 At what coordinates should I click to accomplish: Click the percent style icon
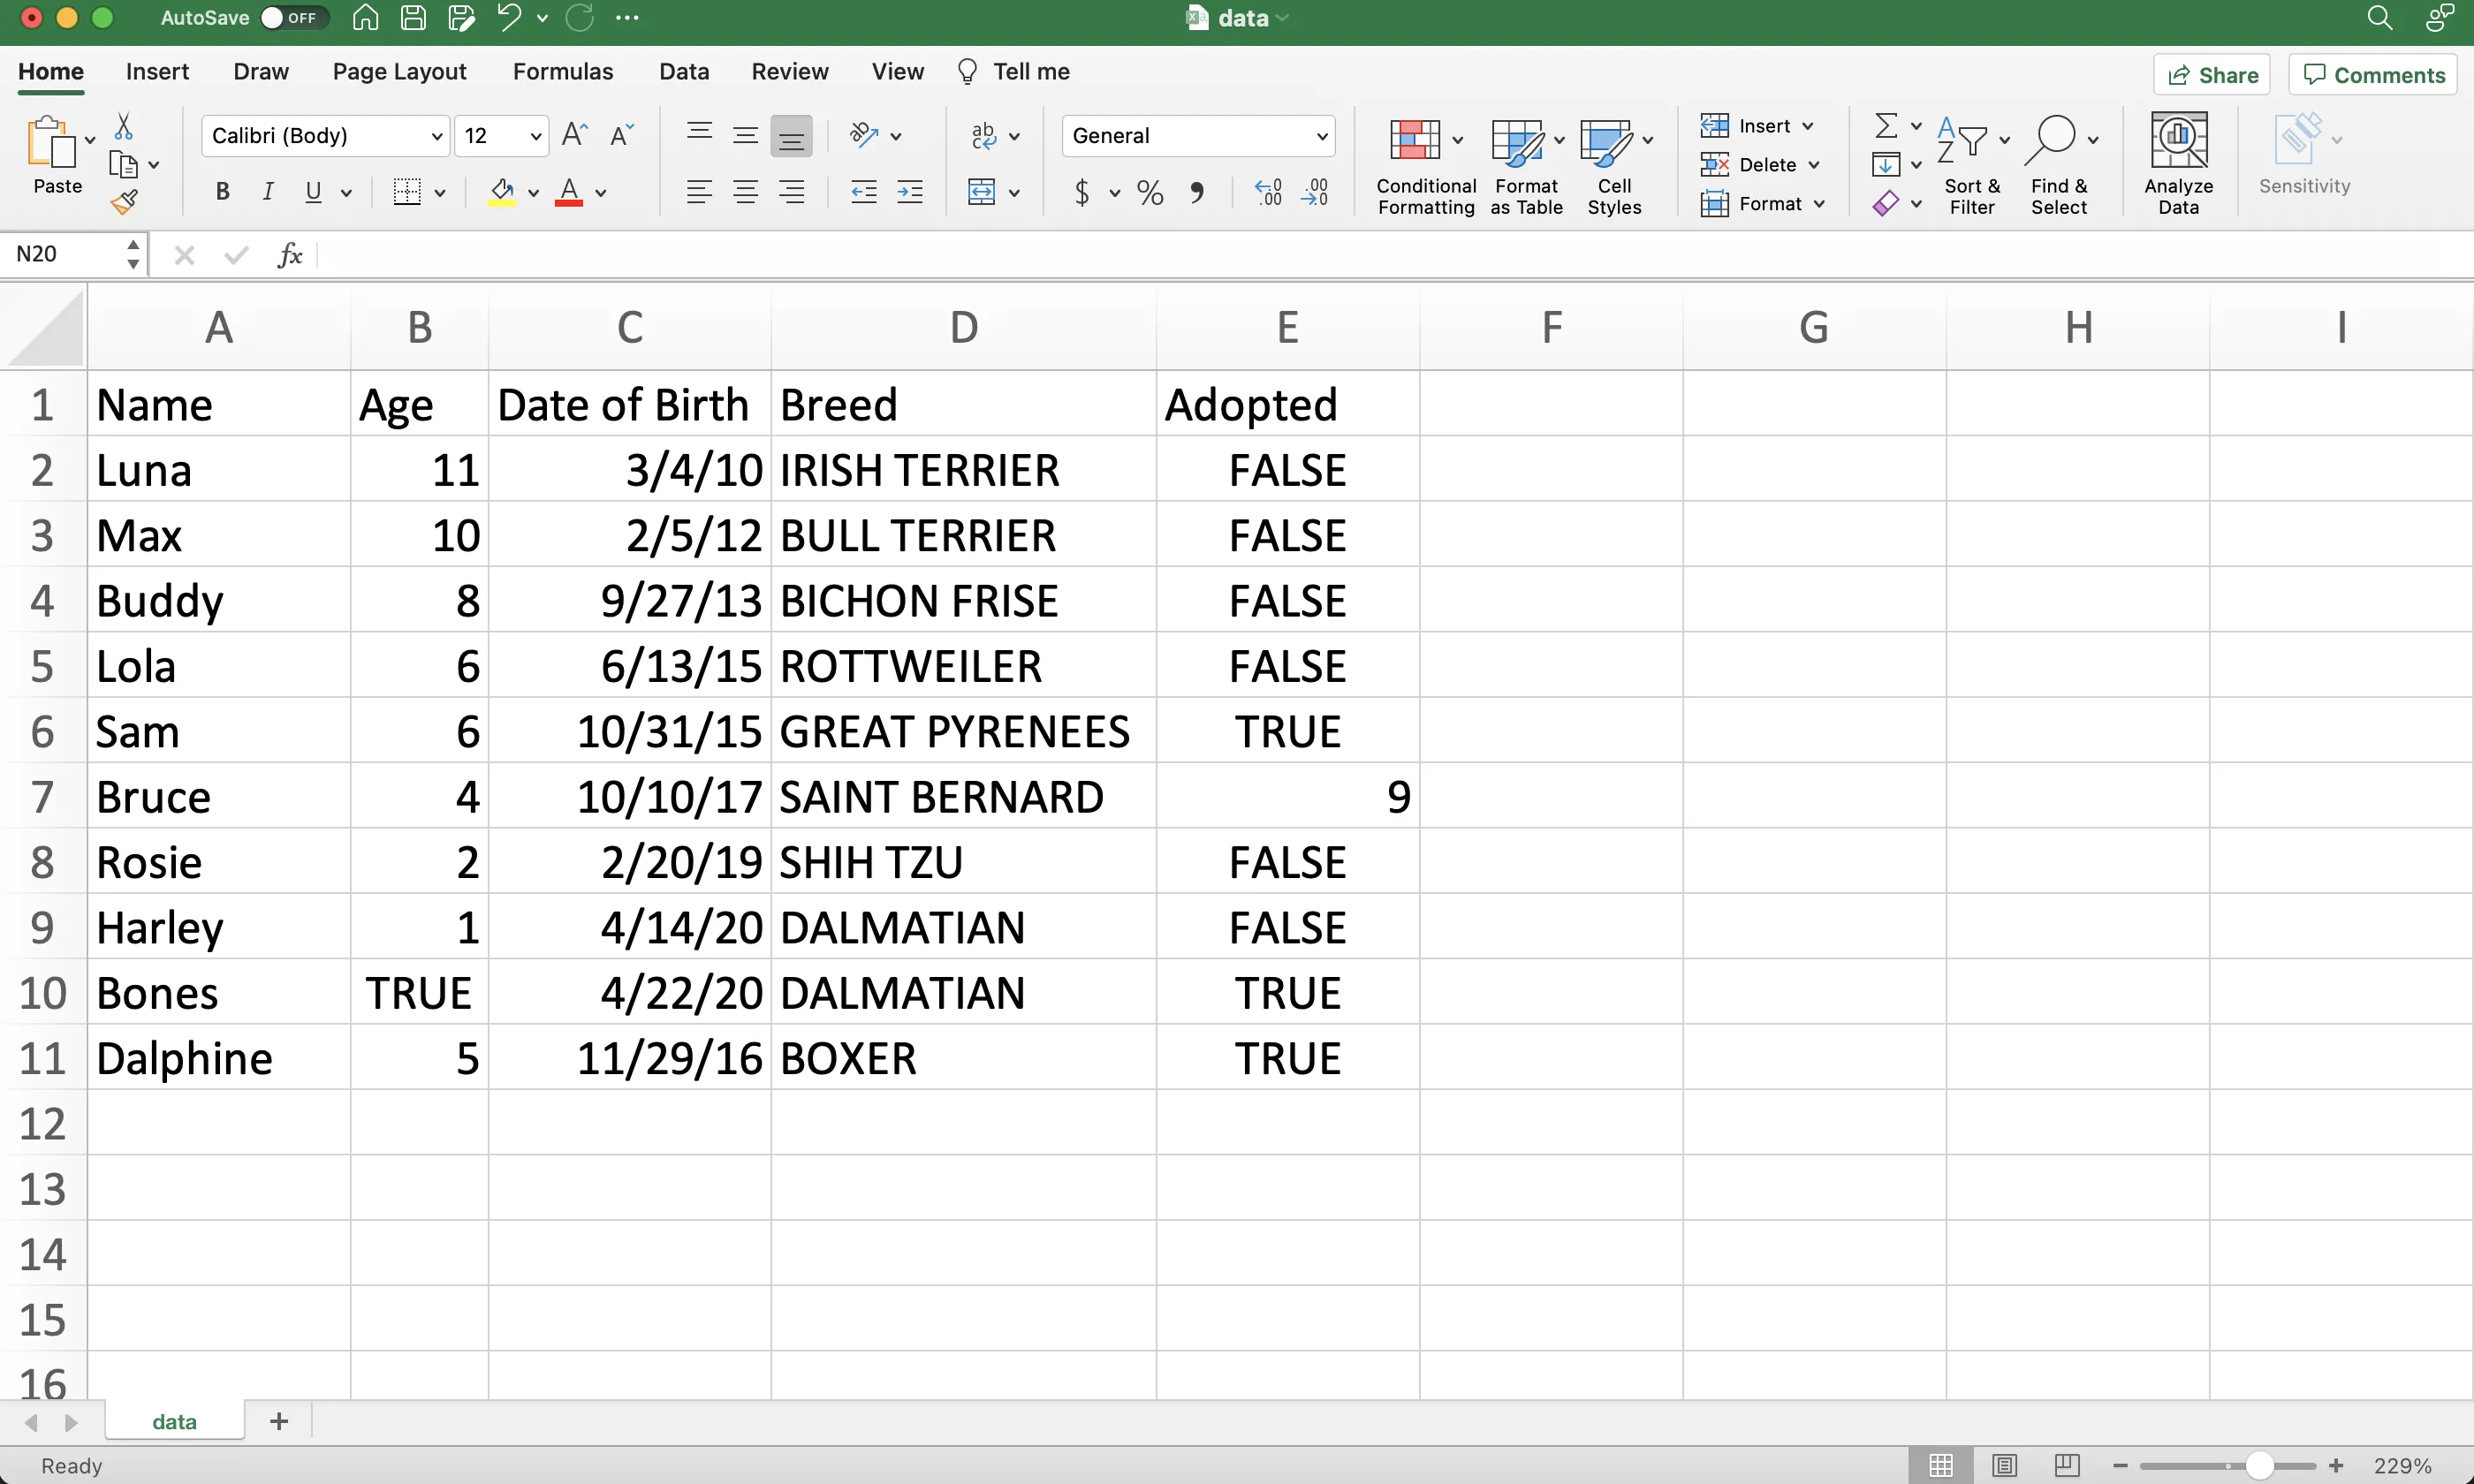tap(1150, 193)
